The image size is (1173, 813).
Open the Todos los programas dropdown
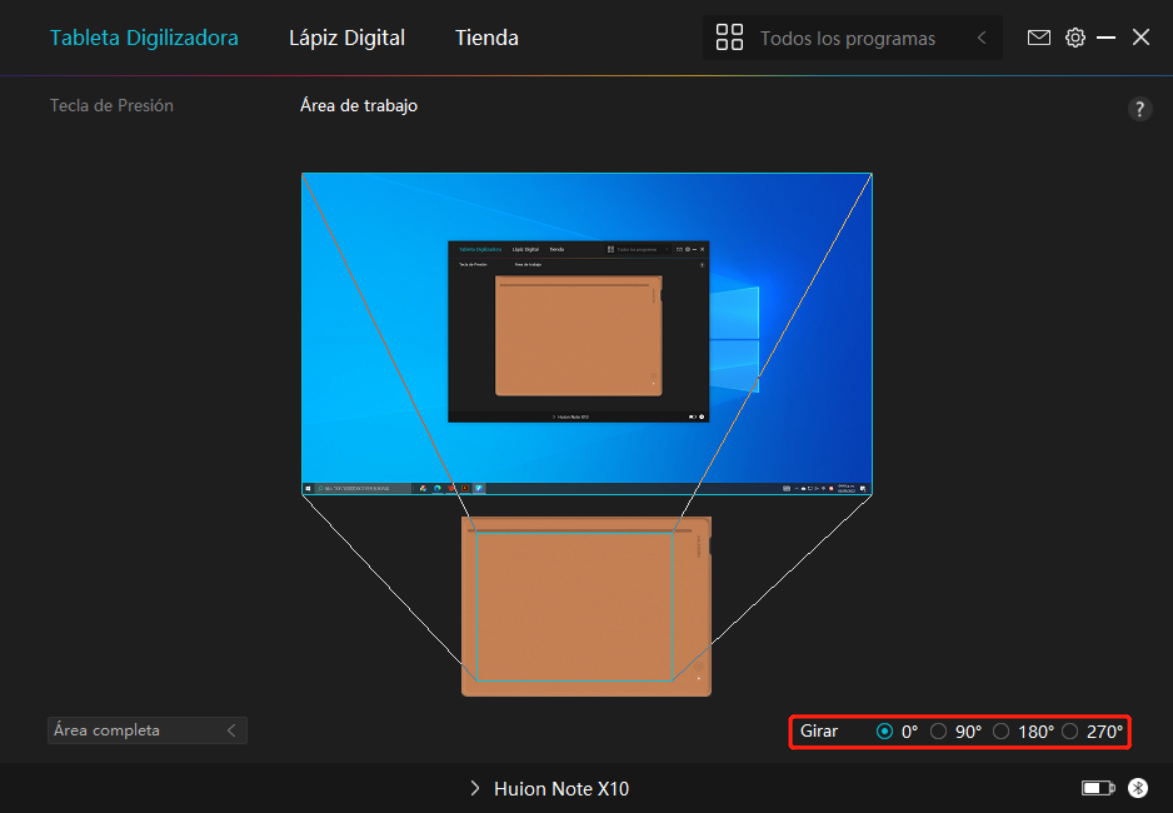pos(852,38)
